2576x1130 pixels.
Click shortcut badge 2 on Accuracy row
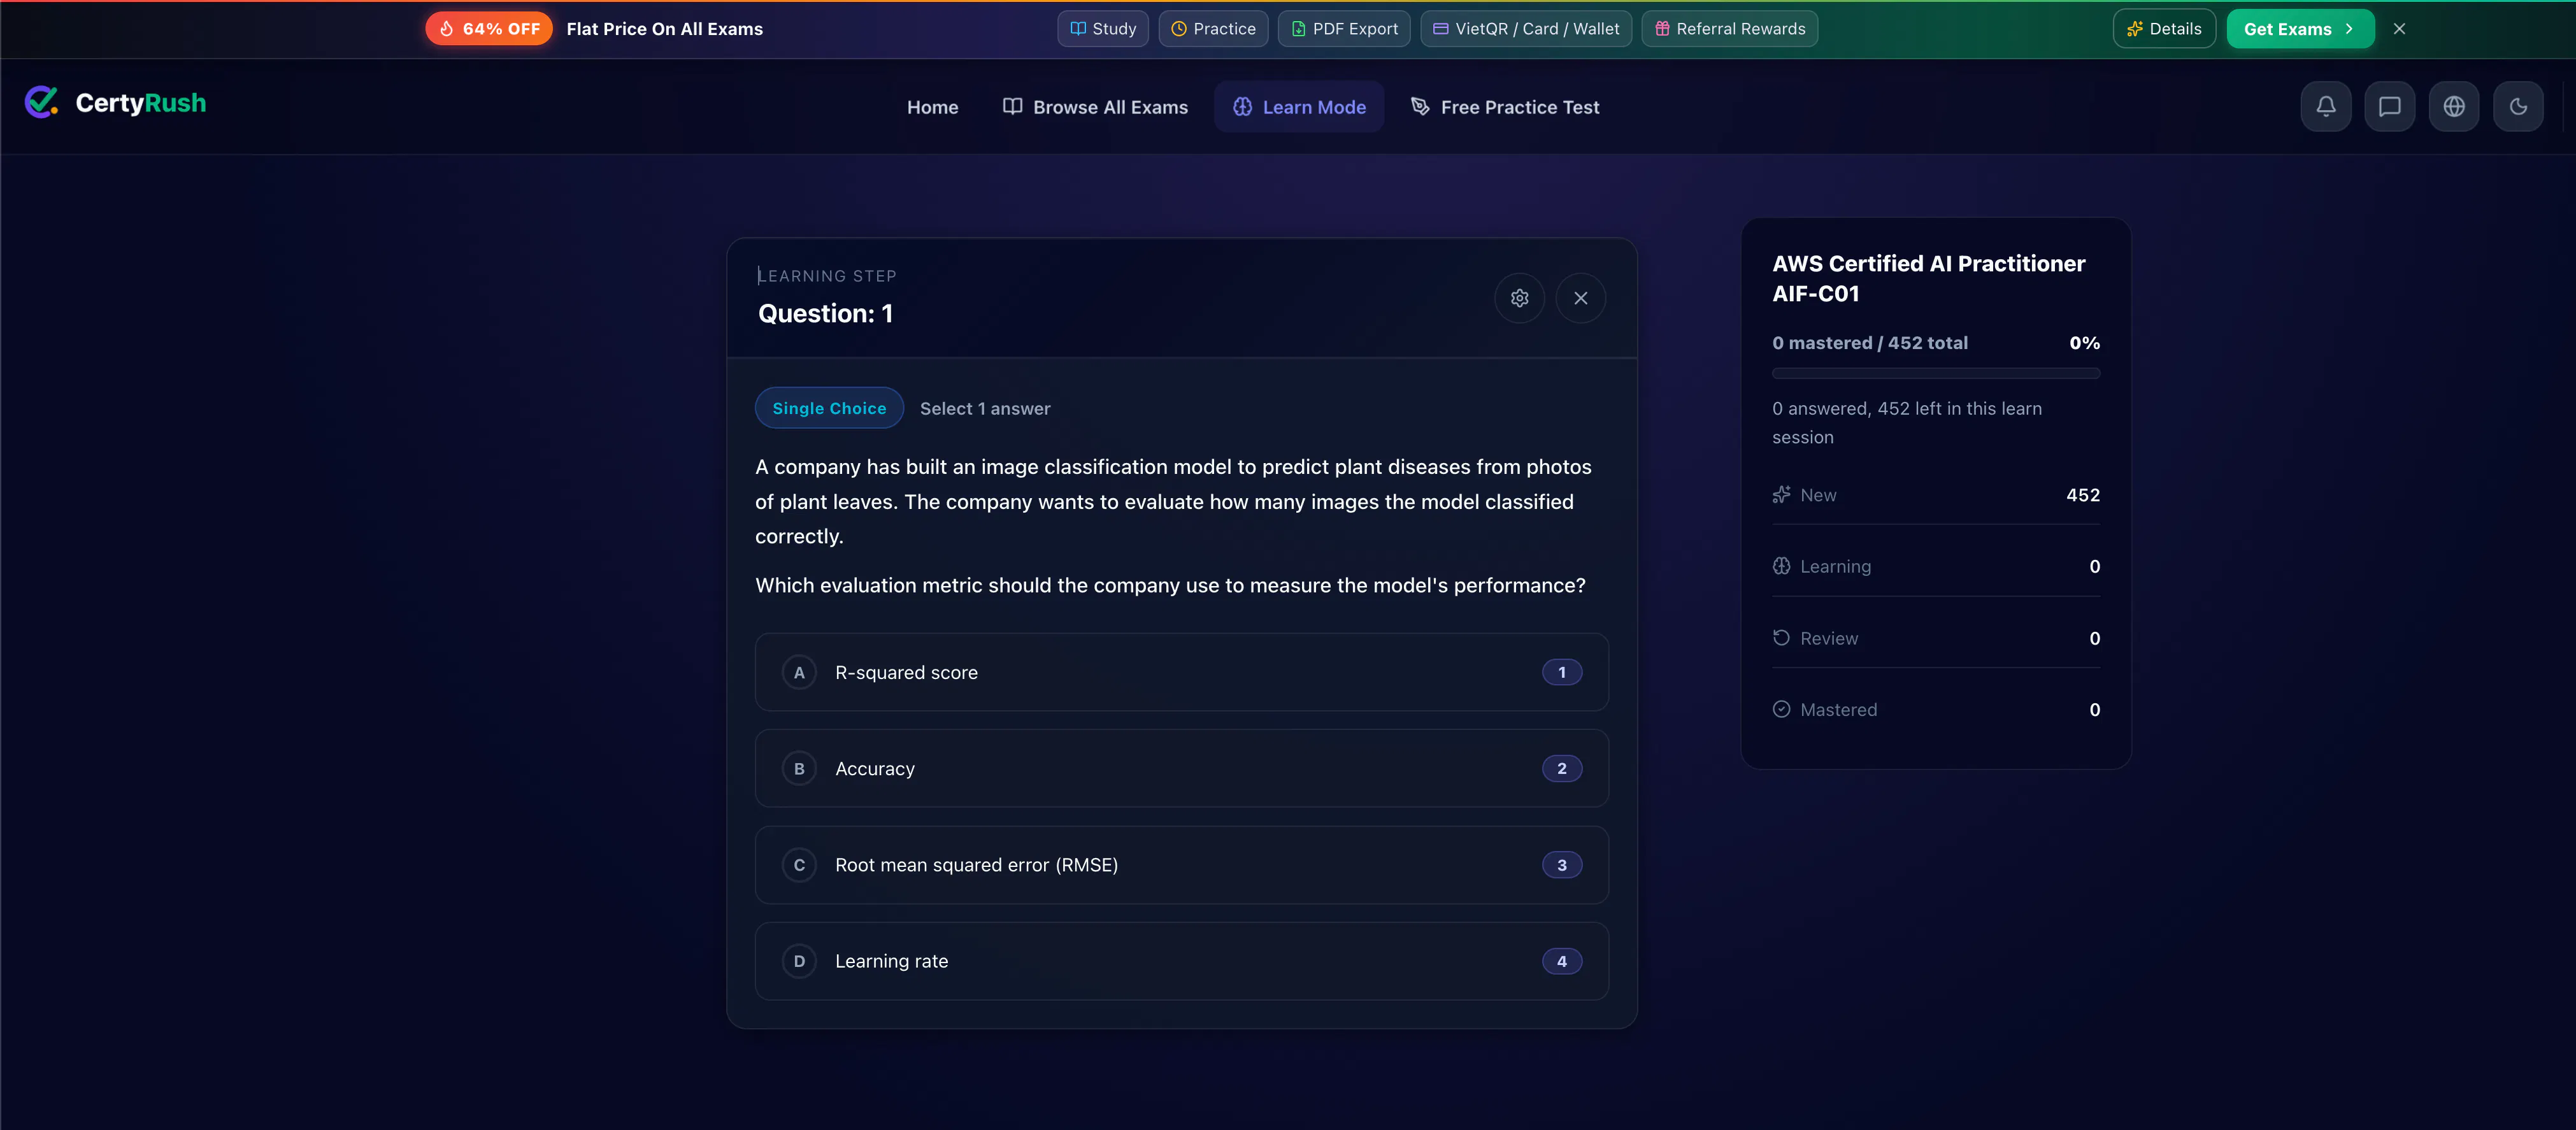[1562, 768]
